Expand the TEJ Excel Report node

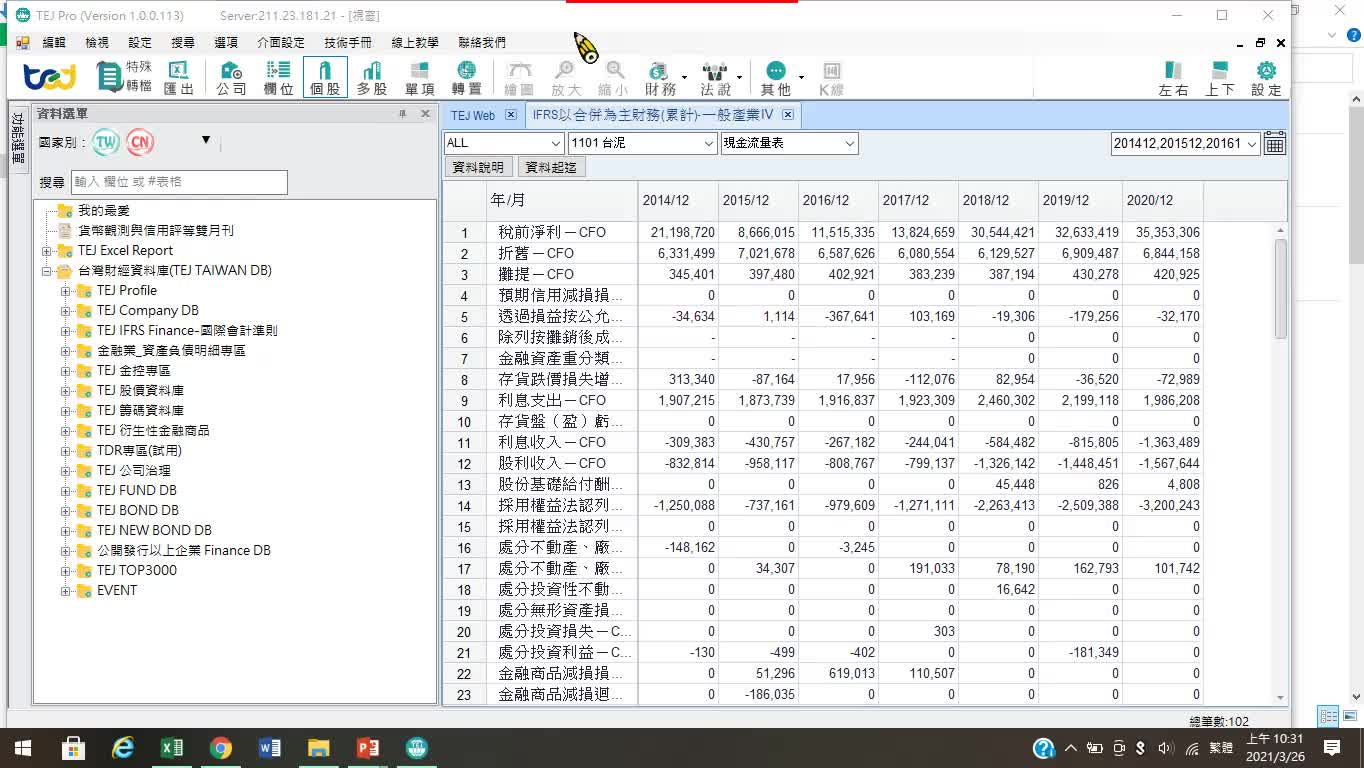[x=47, y=251]
